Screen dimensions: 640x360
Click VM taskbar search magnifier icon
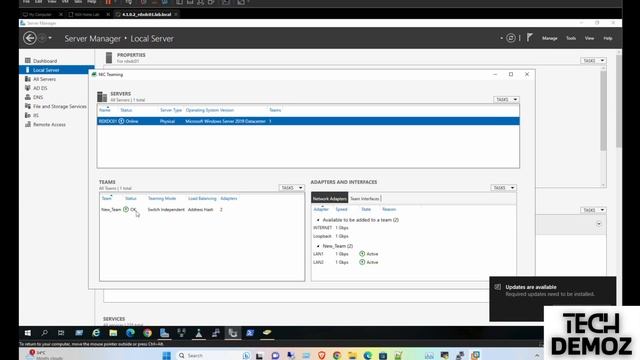point(44,333)
